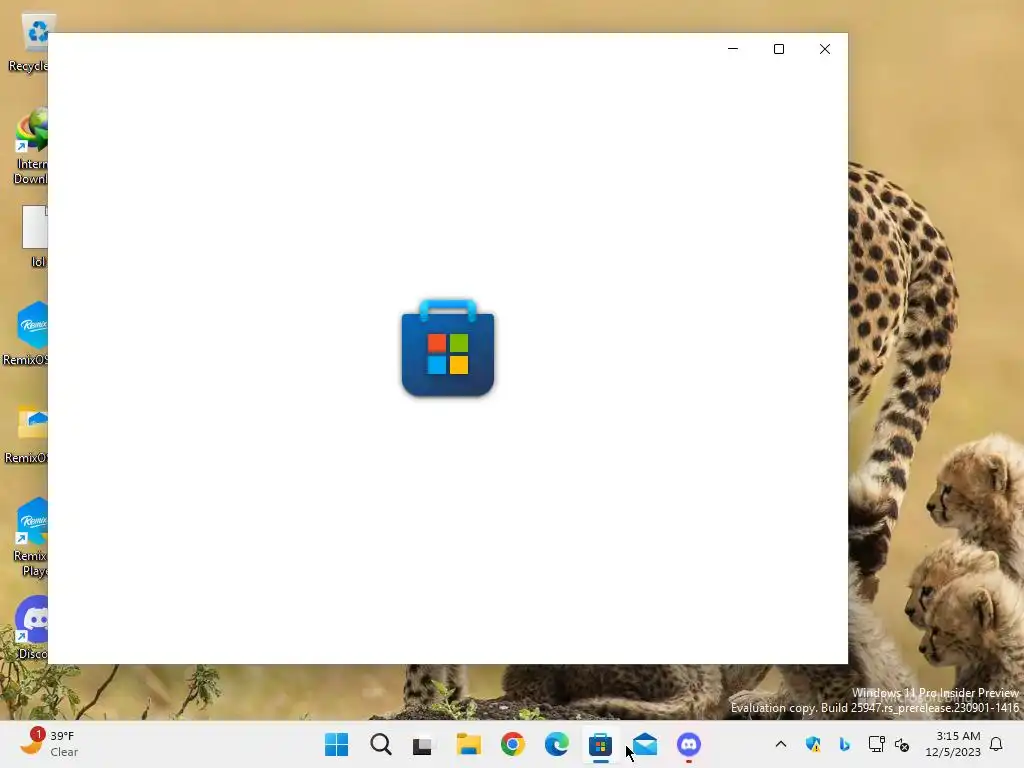Open taskbar Search
This screenshot has height=768, width=1024.
381,744
